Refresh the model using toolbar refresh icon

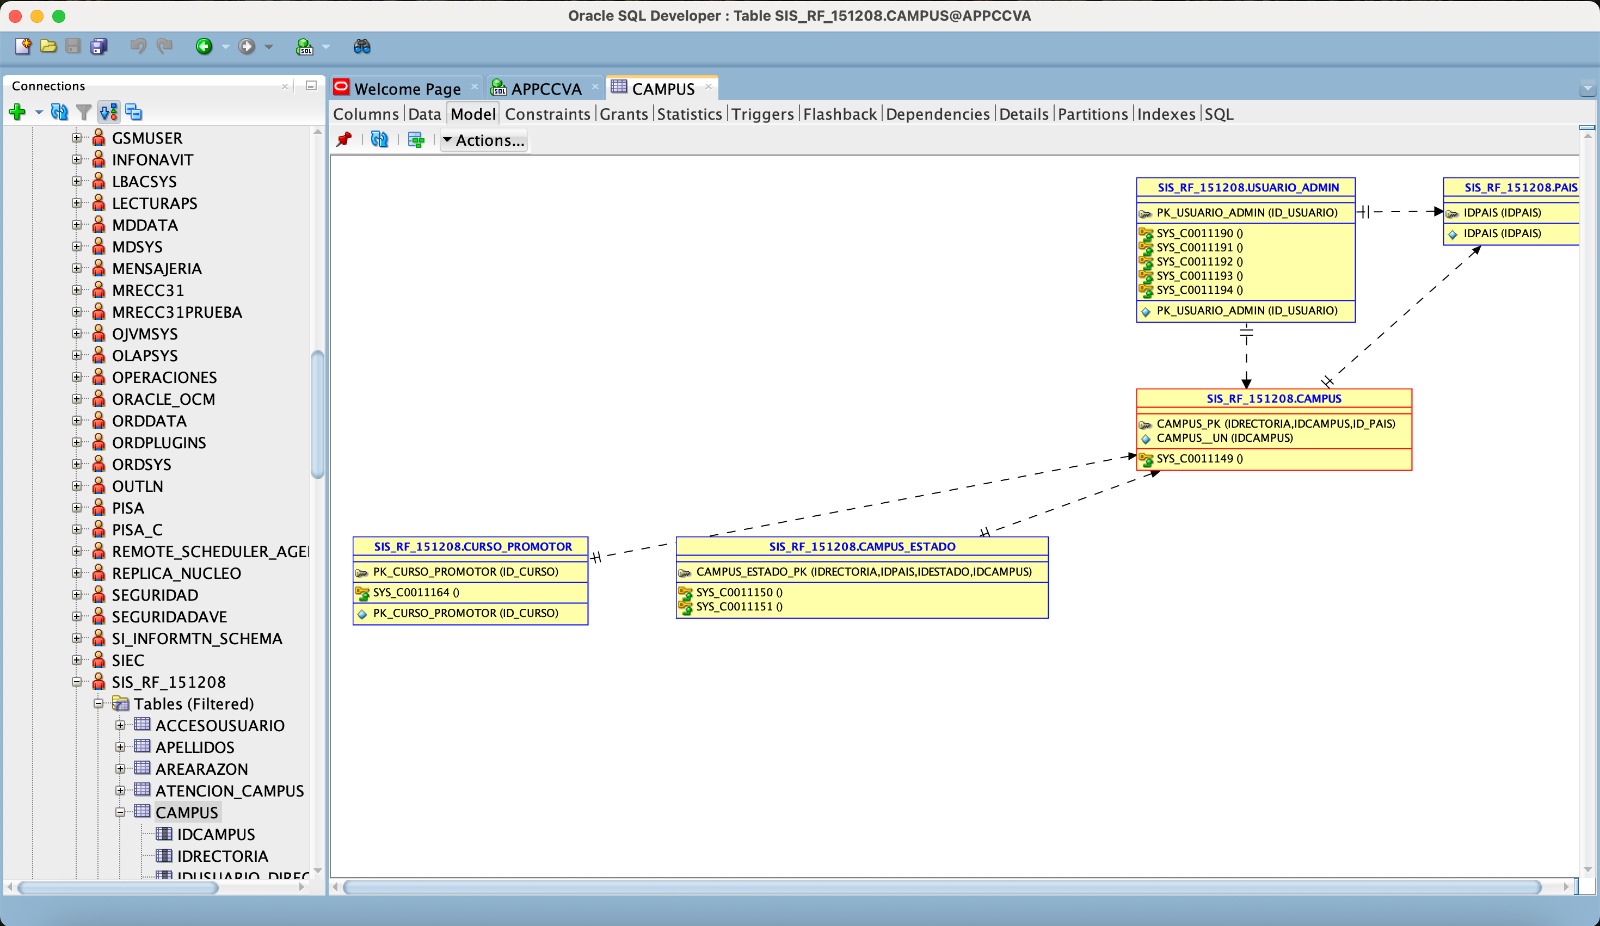click(379, 140)
